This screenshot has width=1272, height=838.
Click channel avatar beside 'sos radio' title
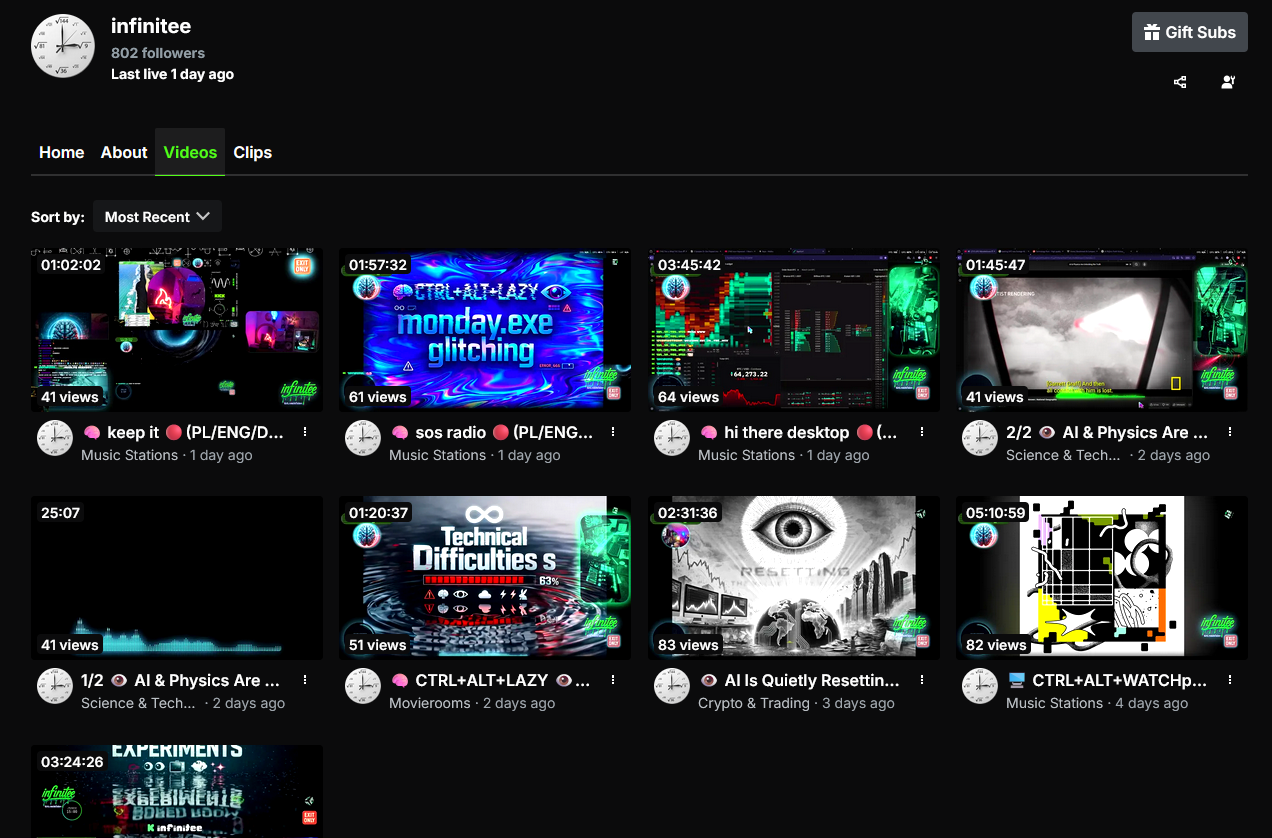(363, 438)
